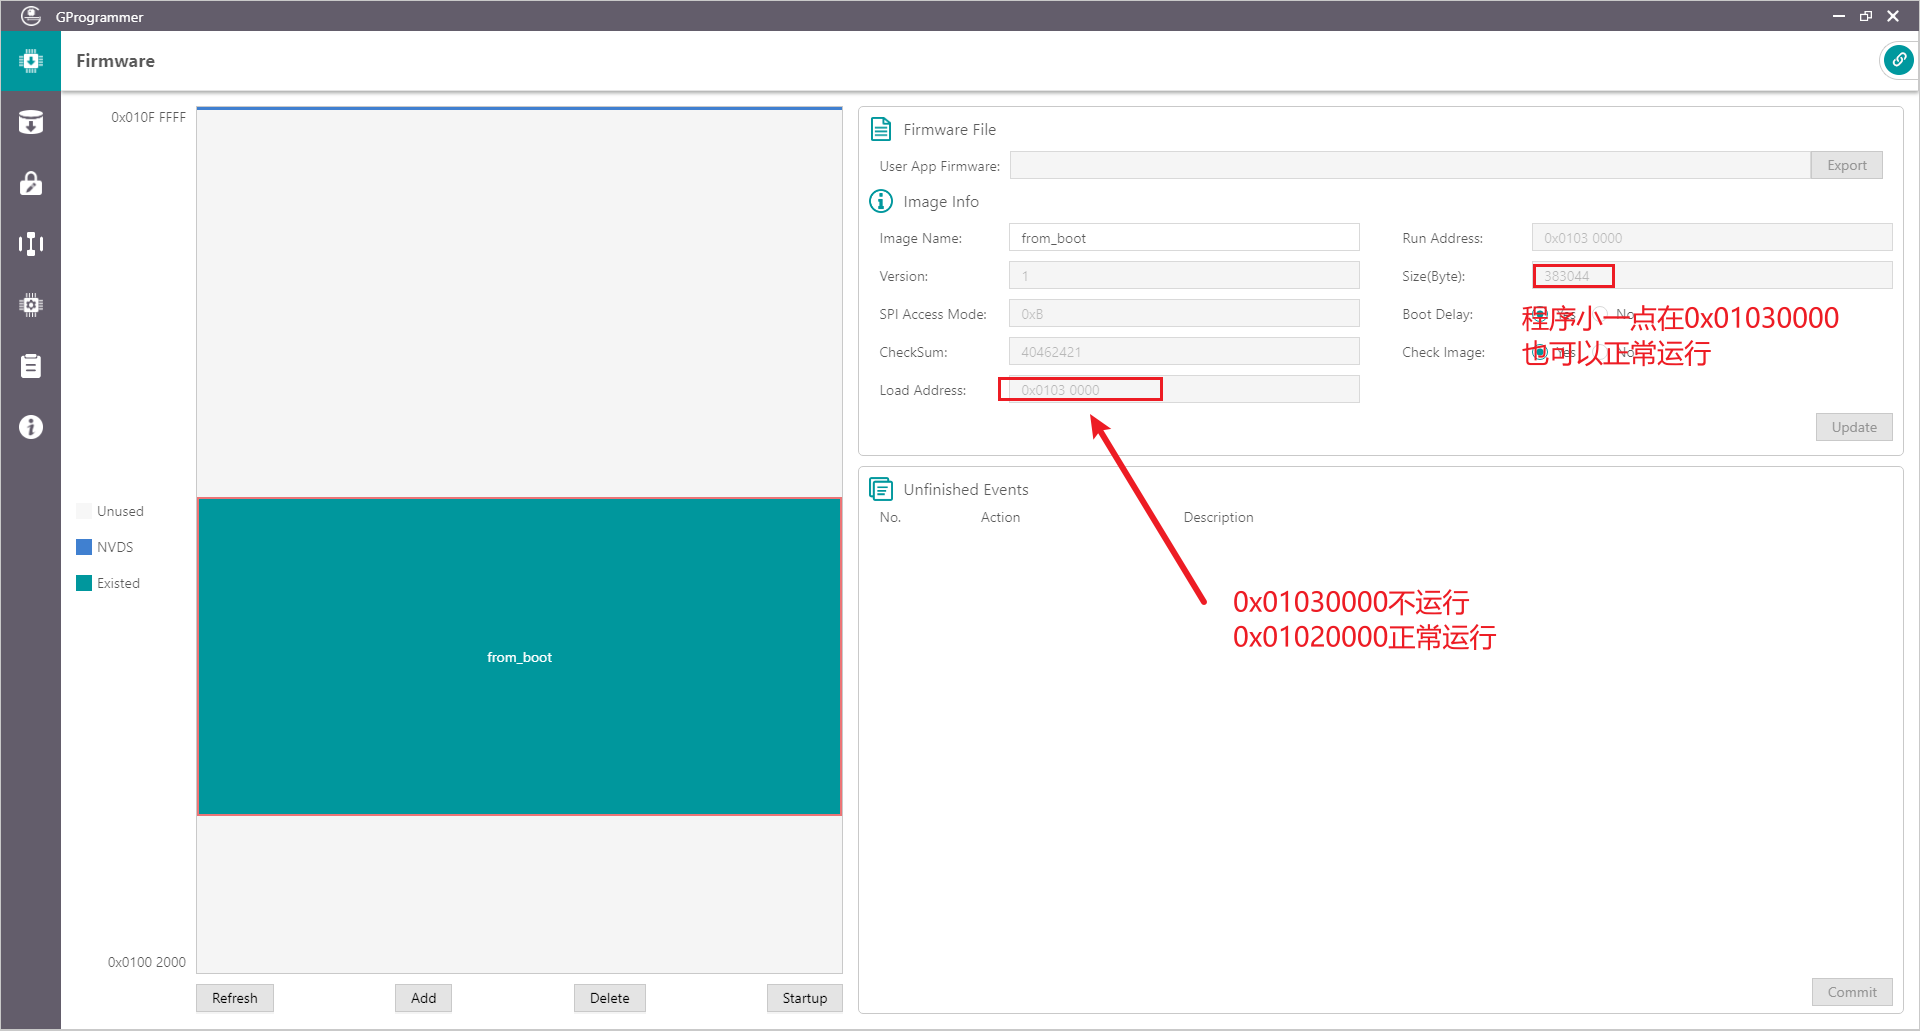Viewport: 1920px width, 1031px height.
Task: Open the flash storage download sidebar icon
Action: (31, 122)
